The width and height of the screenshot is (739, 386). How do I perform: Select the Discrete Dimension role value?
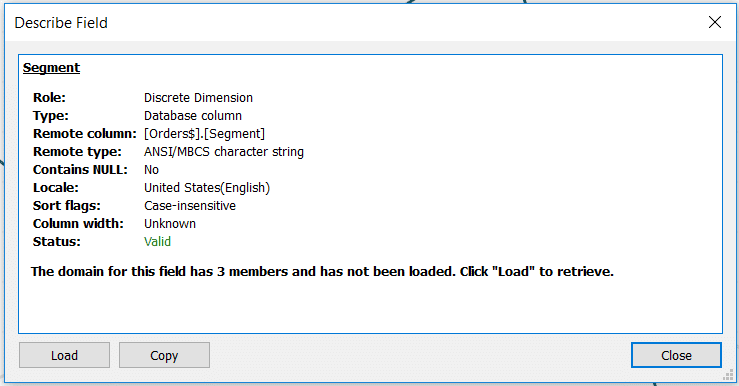coord(198,98)
